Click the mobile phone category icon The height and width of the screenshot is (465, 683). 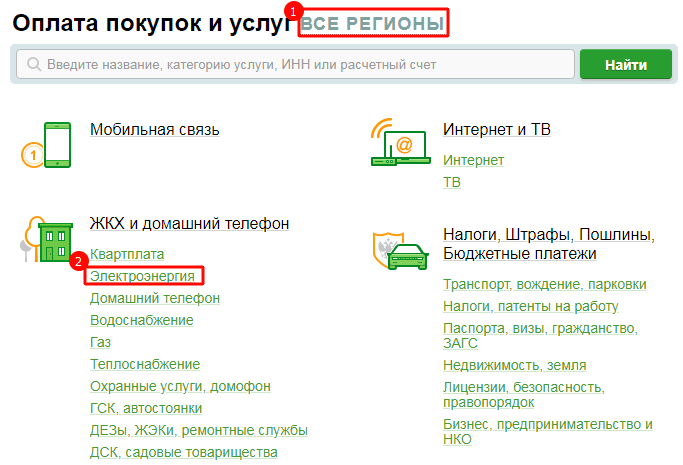[x=46, y=145]
